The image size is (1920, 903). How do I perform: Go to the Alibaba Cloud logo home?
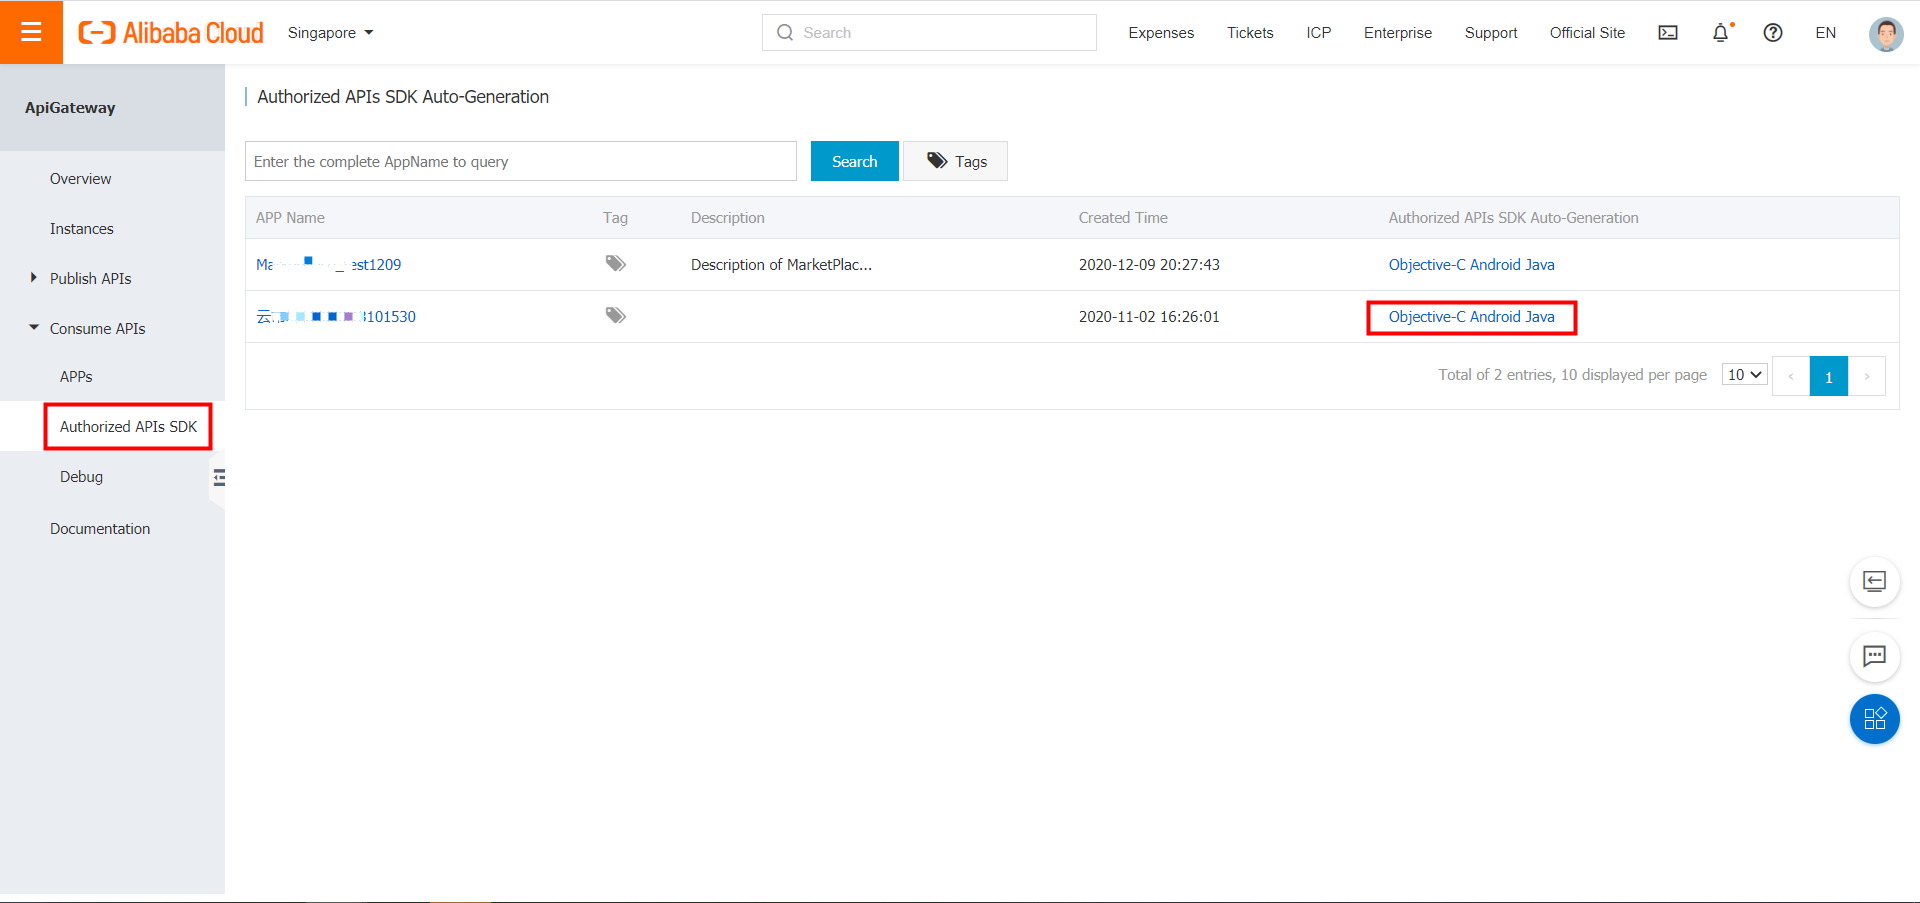(x=171, y=33)
